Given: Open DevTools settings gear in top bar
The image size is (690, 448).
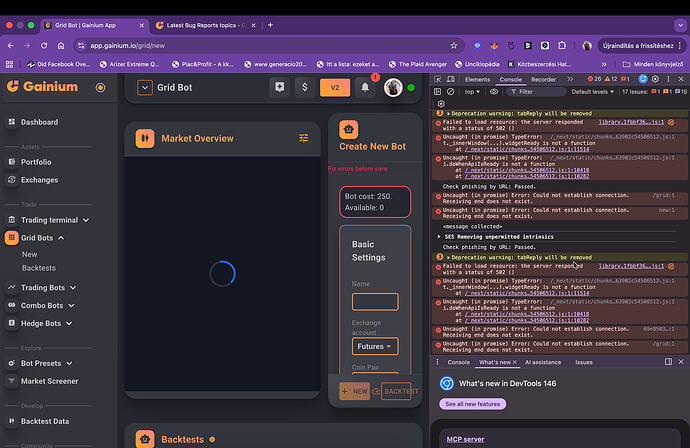Looking at the screenshot, I should 655,79.
